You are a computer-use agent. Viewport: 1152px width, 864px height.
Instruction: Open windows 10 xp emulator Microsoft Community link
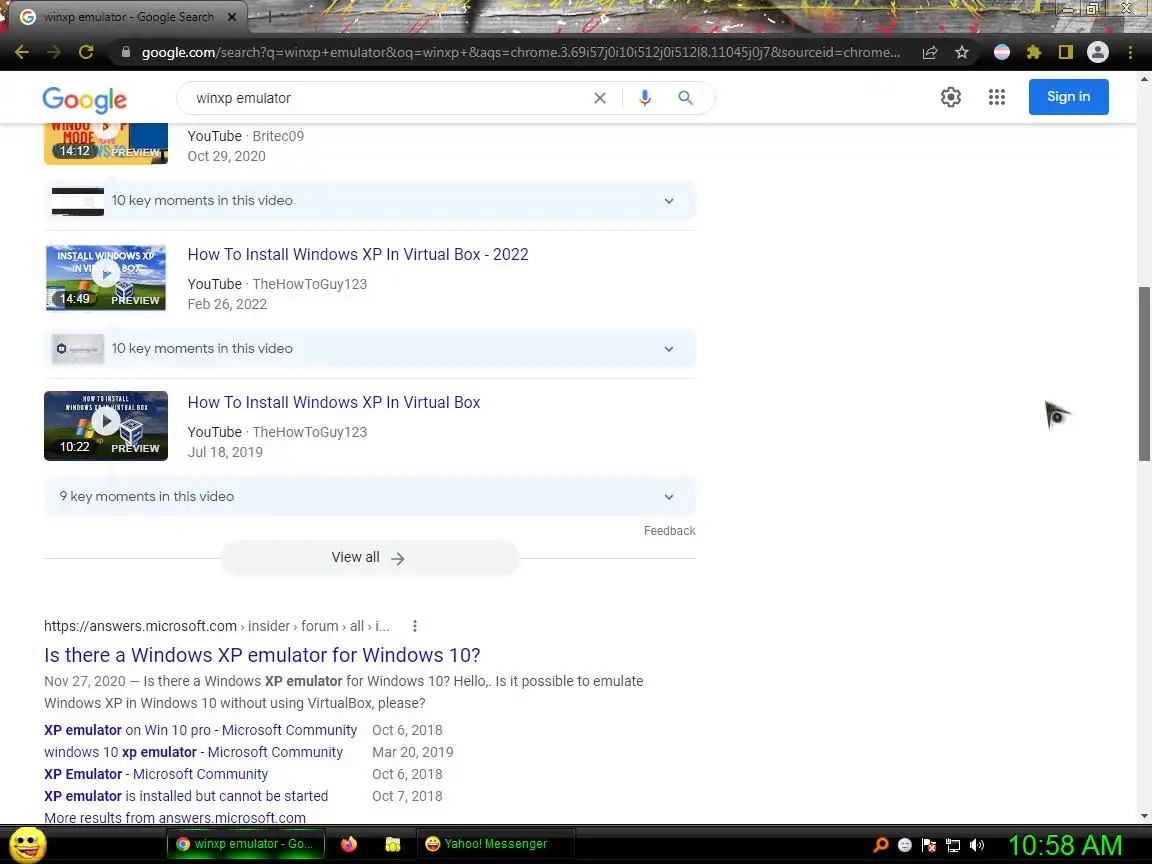click(193, 752)
